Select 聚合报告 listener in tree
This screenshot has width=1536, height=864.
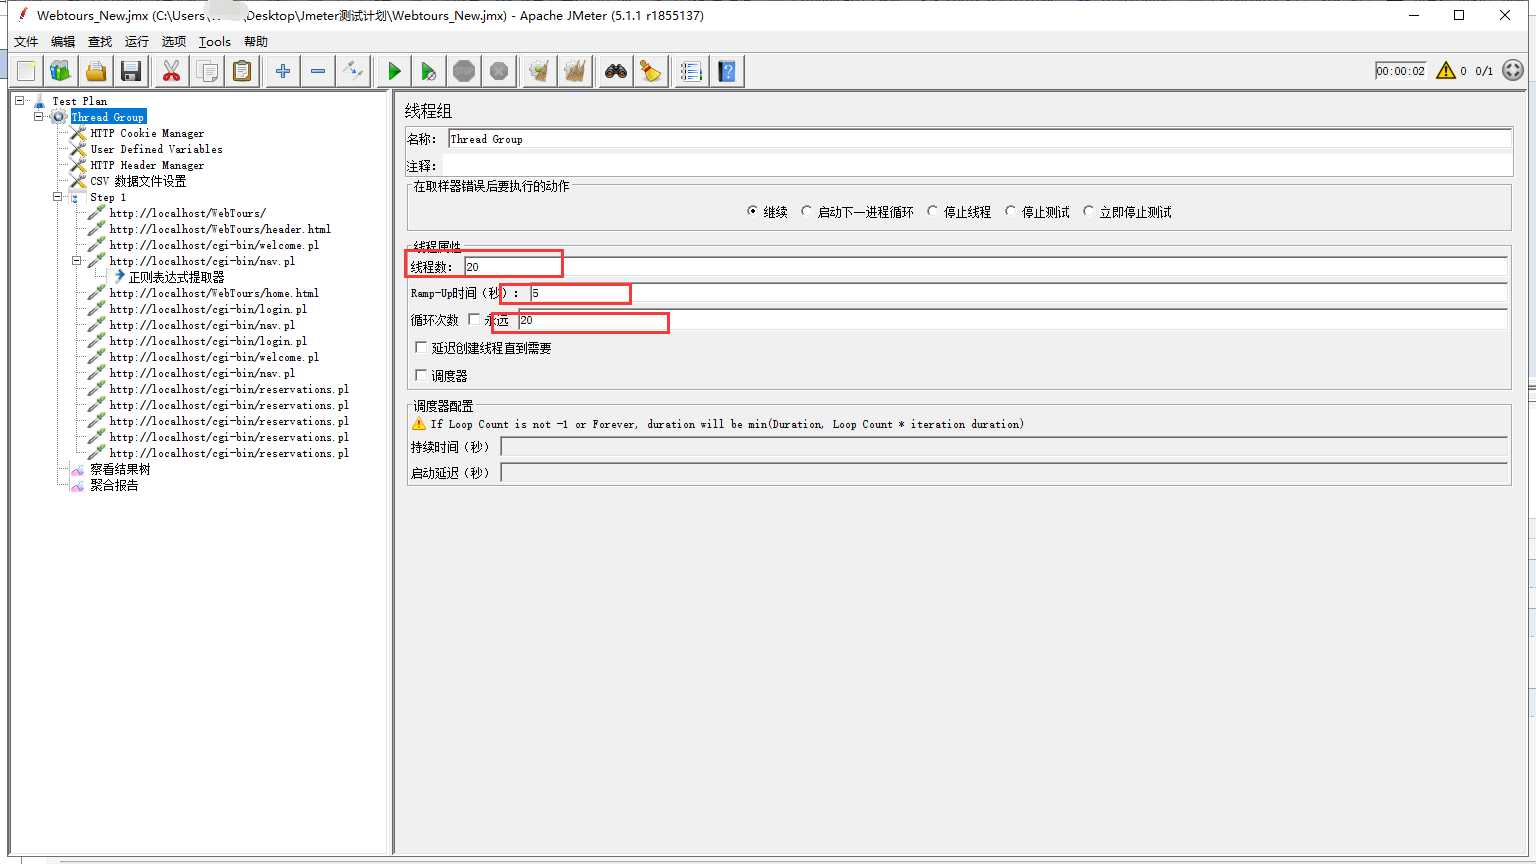[x=114, y=485]
